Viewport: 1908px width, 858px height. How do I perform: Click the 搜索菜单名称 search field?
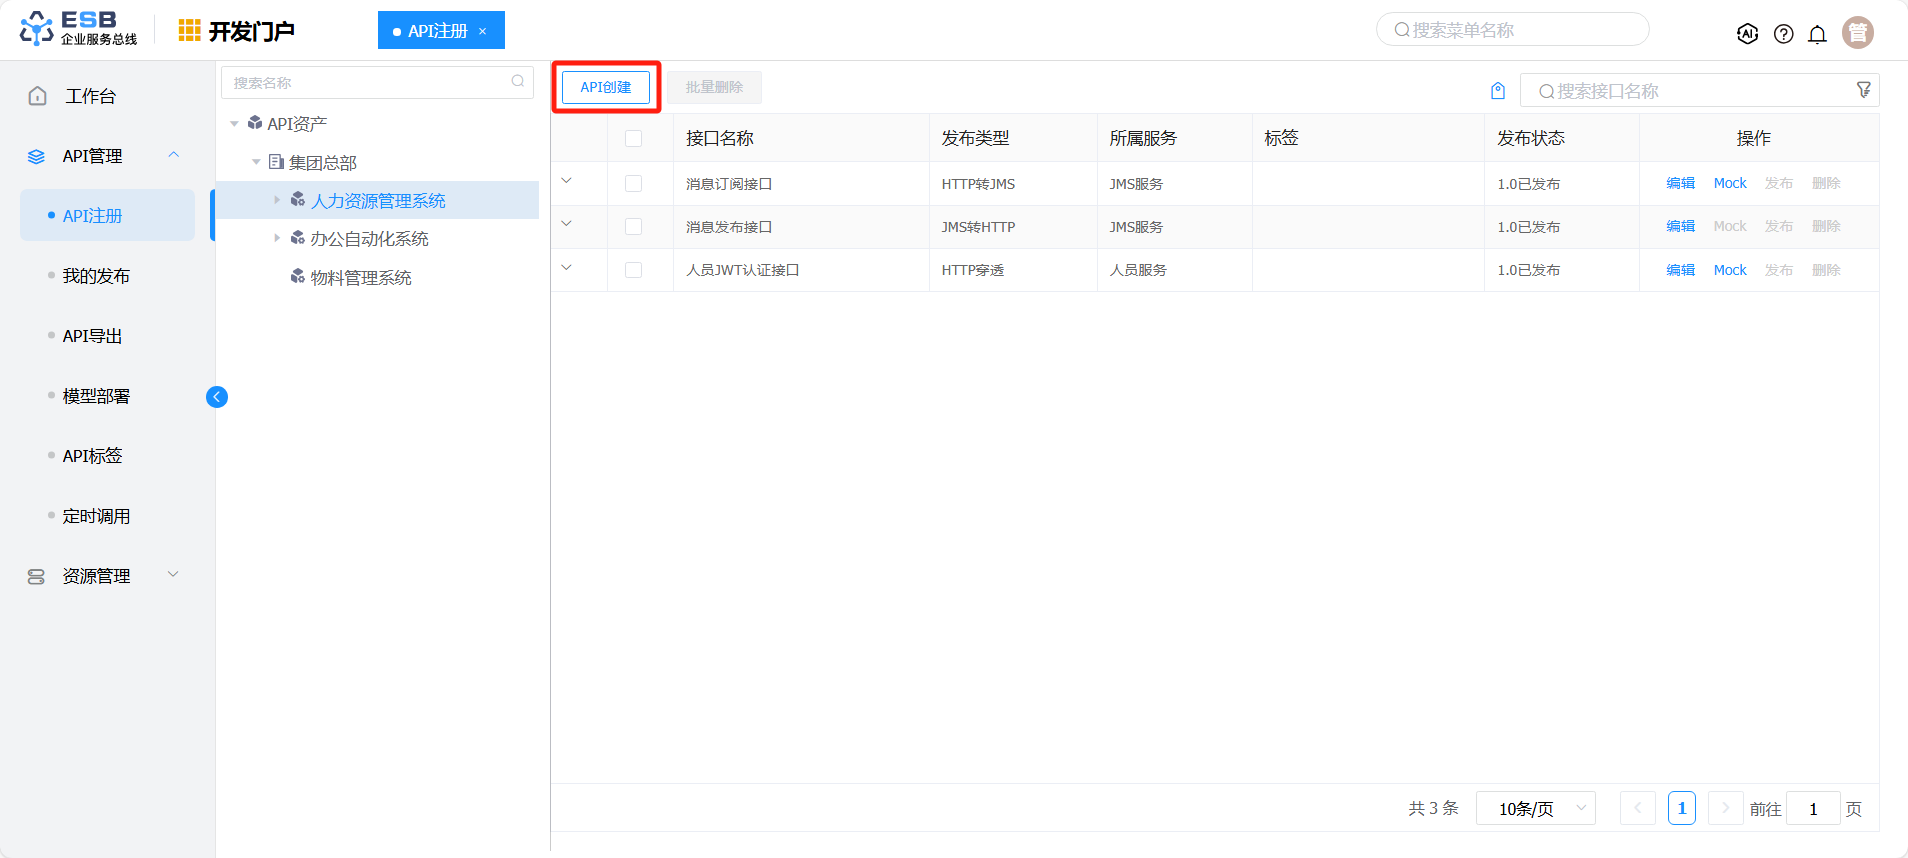1512,30
